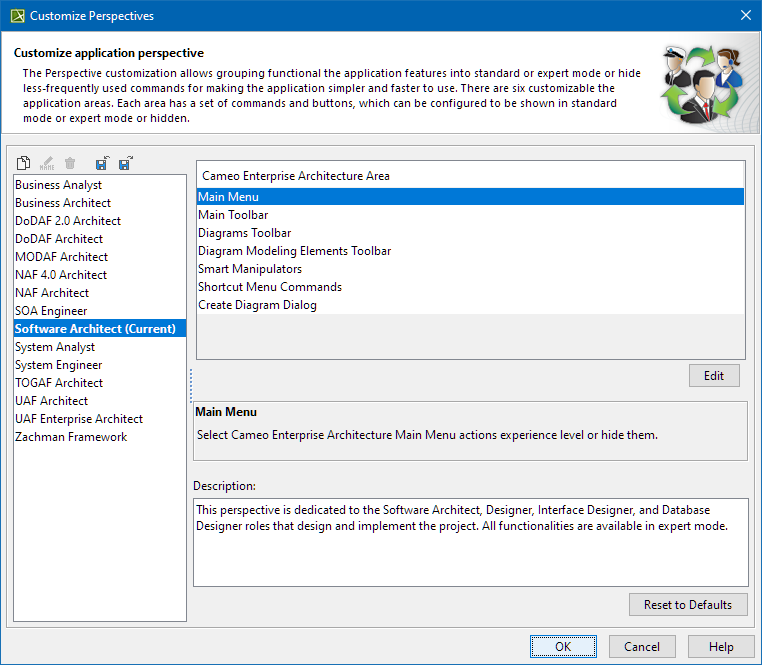Click the Reset to Defaults button
The width and height of the screenshot is (762, 665).
688,604
